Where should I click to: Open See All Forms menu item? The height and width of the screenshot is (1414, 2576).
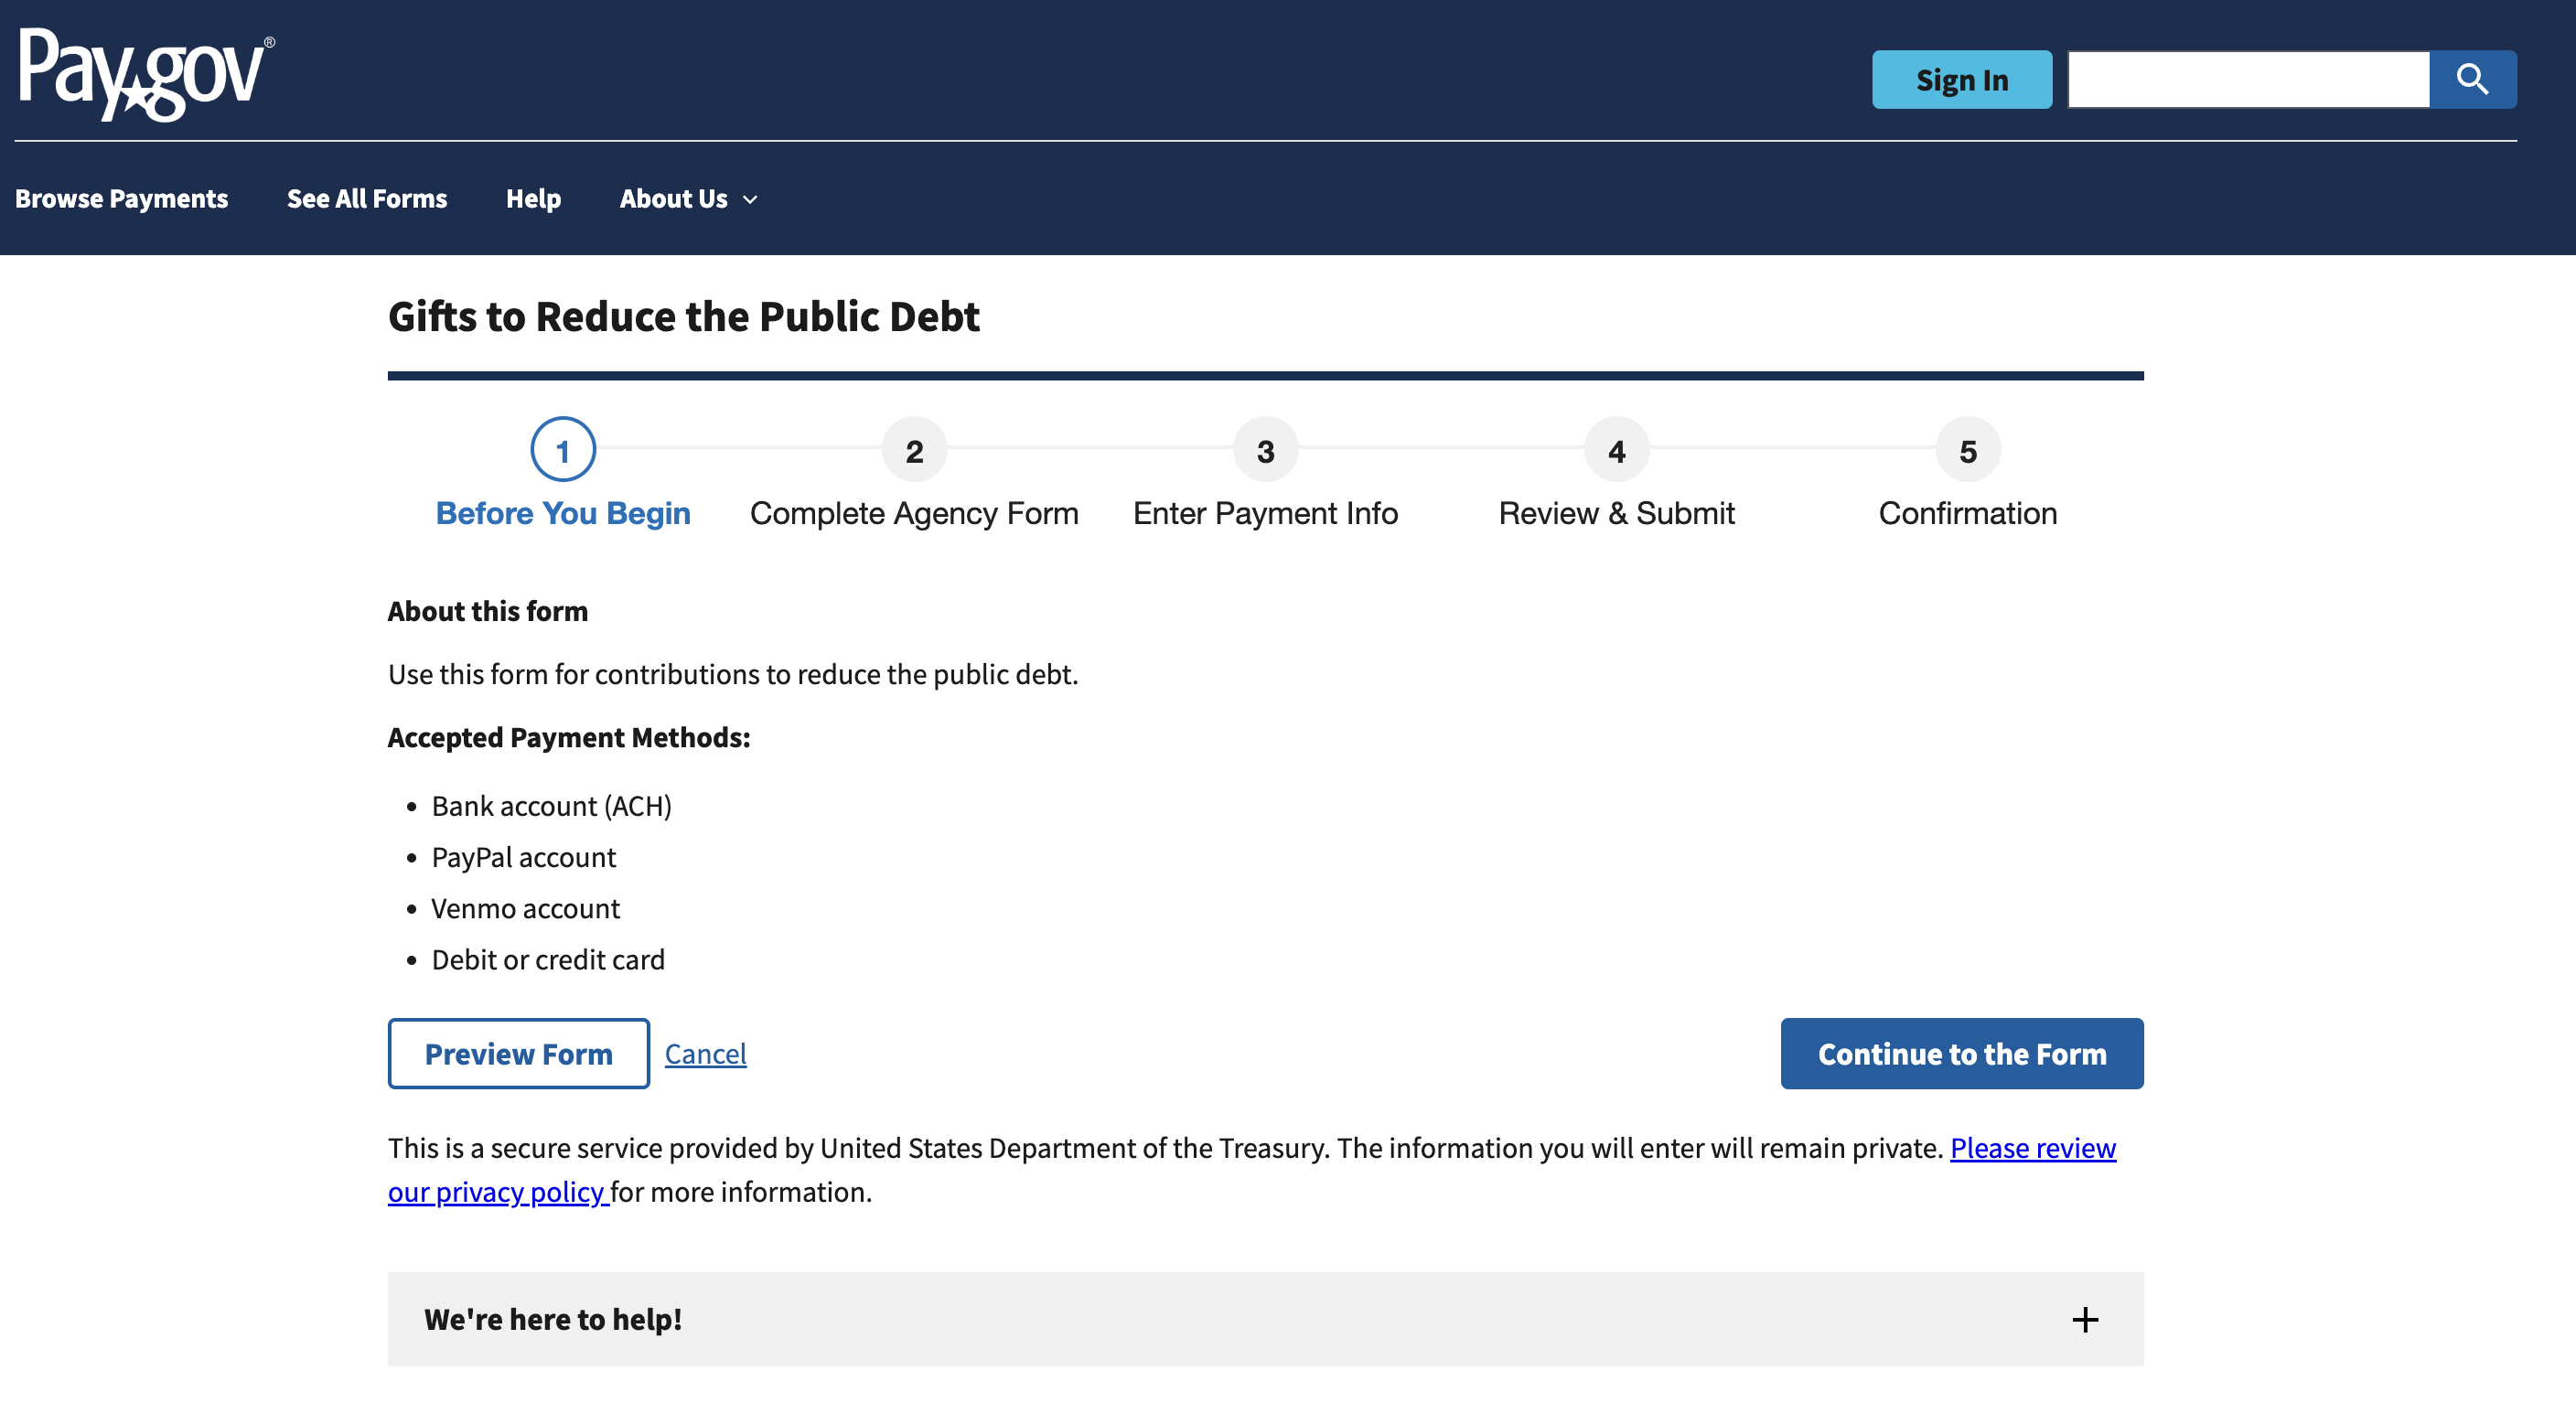[367, 199]
